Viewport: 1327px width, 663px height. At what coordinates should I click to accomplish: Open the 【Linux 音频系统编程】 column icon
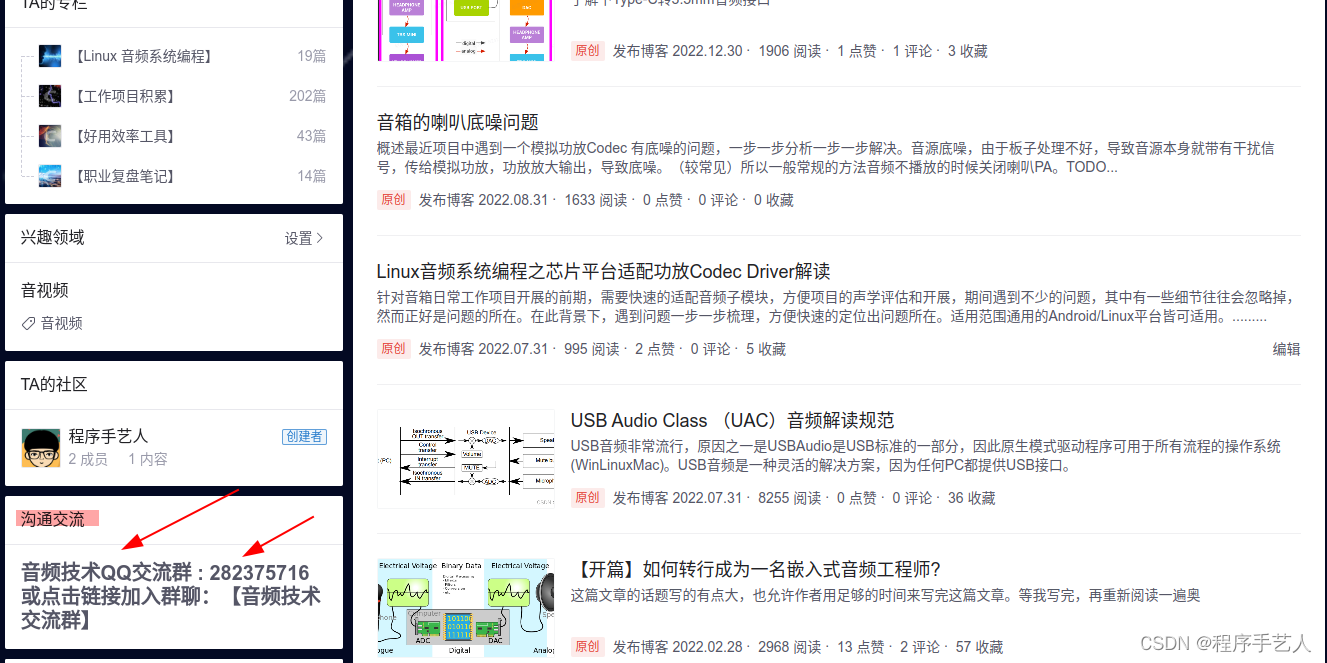click(x=50, y=56)
